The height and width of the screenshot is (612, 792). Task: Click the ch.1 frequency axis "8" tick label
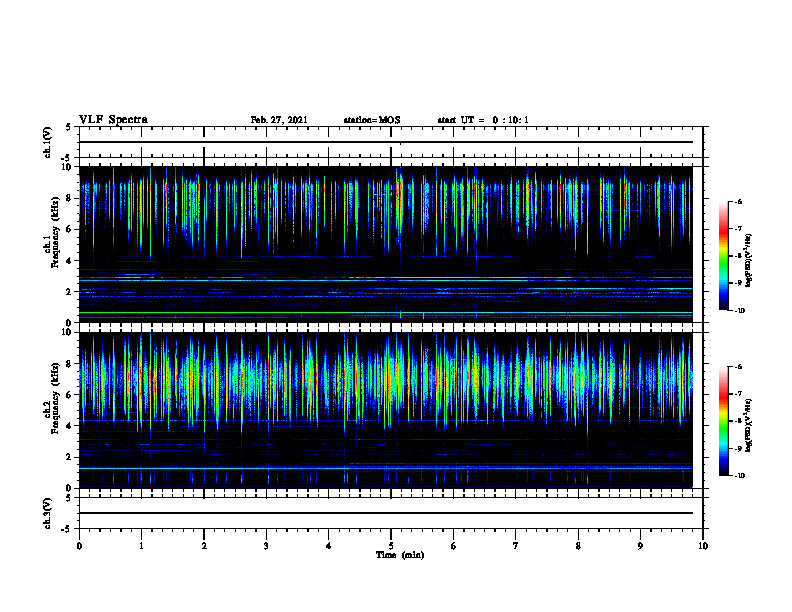[70, 198]
